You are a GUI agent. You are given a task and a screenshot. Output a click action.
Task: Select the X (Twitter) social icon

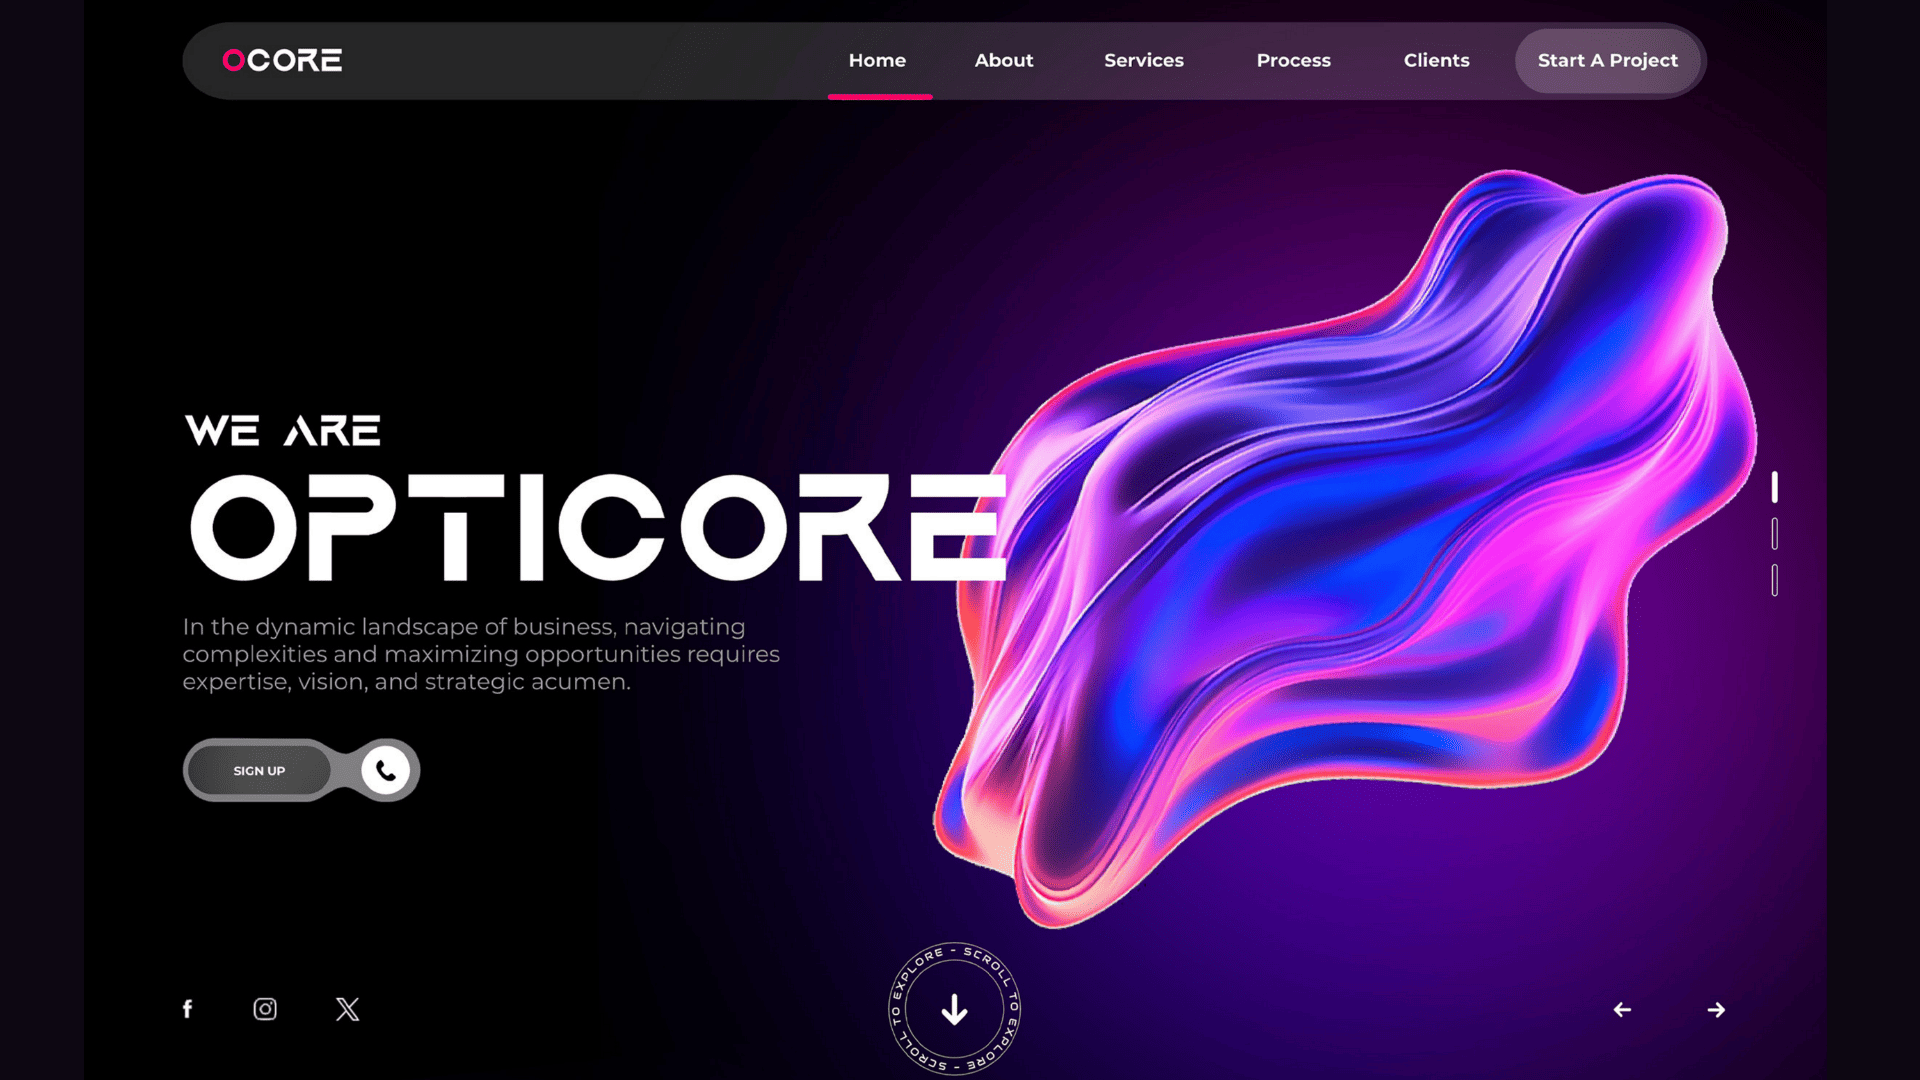coord(347,1009)
